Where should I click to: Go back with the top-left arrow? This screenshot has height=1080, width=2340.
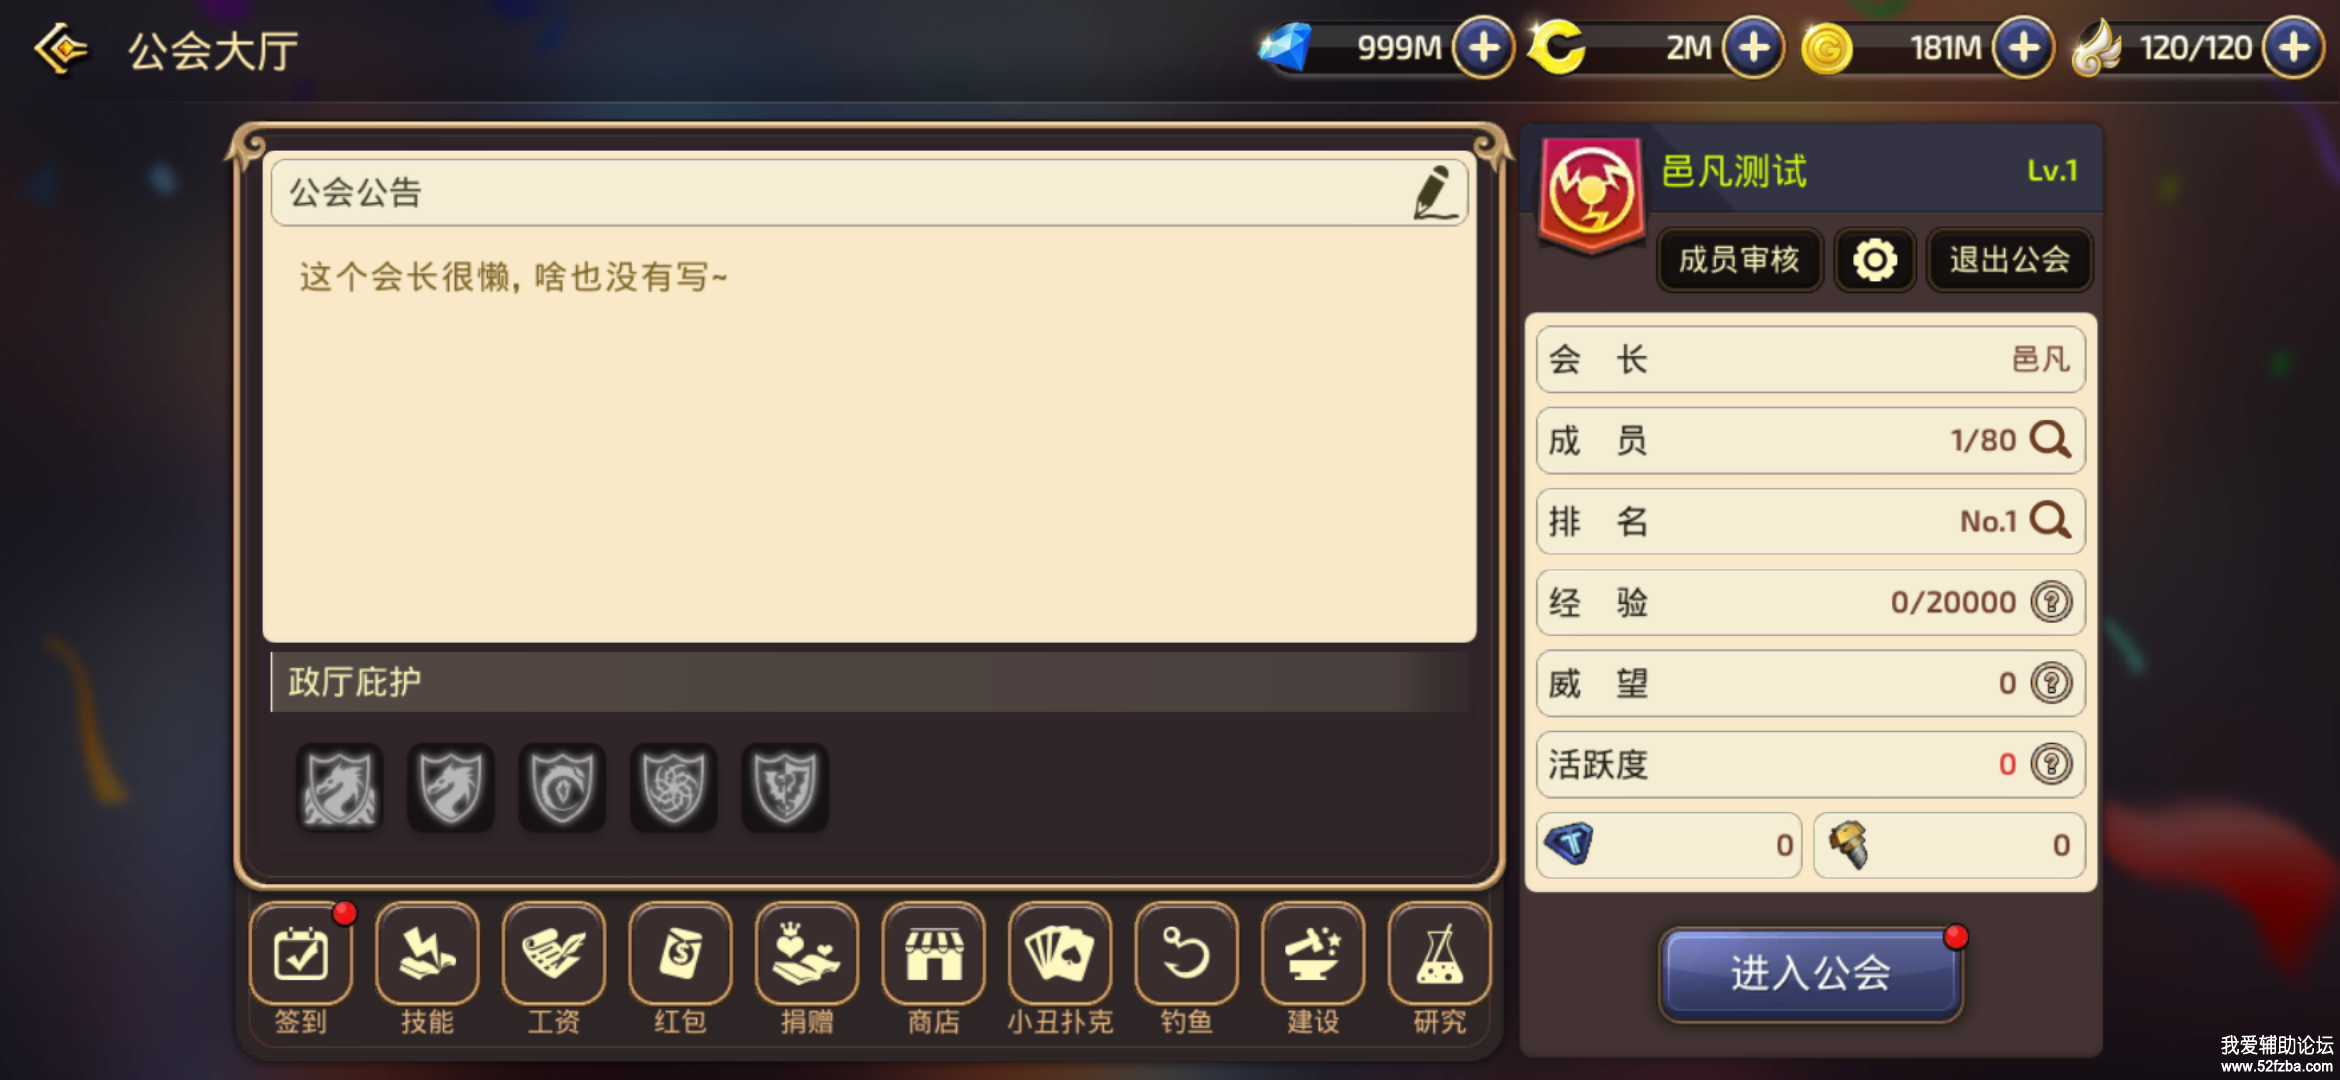coord(60,48)
